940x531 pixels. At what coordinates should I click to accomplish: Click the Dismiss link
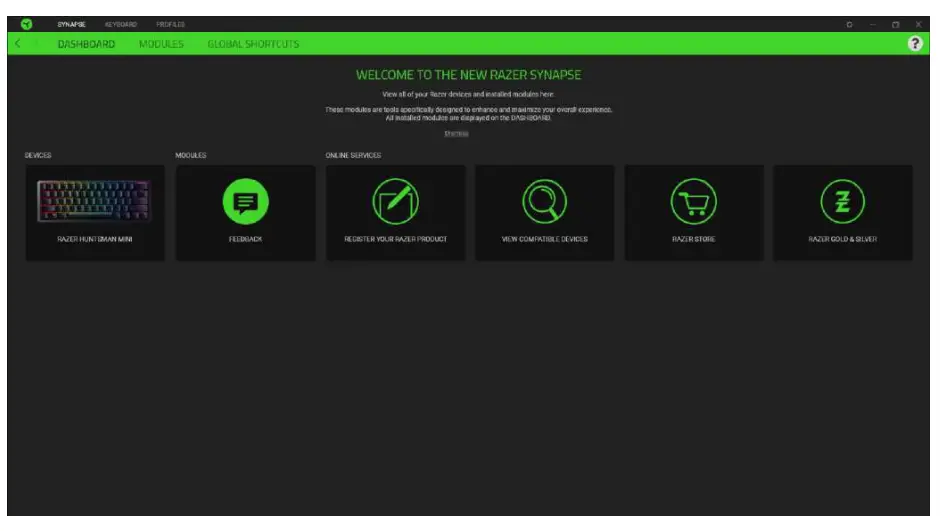456,134
